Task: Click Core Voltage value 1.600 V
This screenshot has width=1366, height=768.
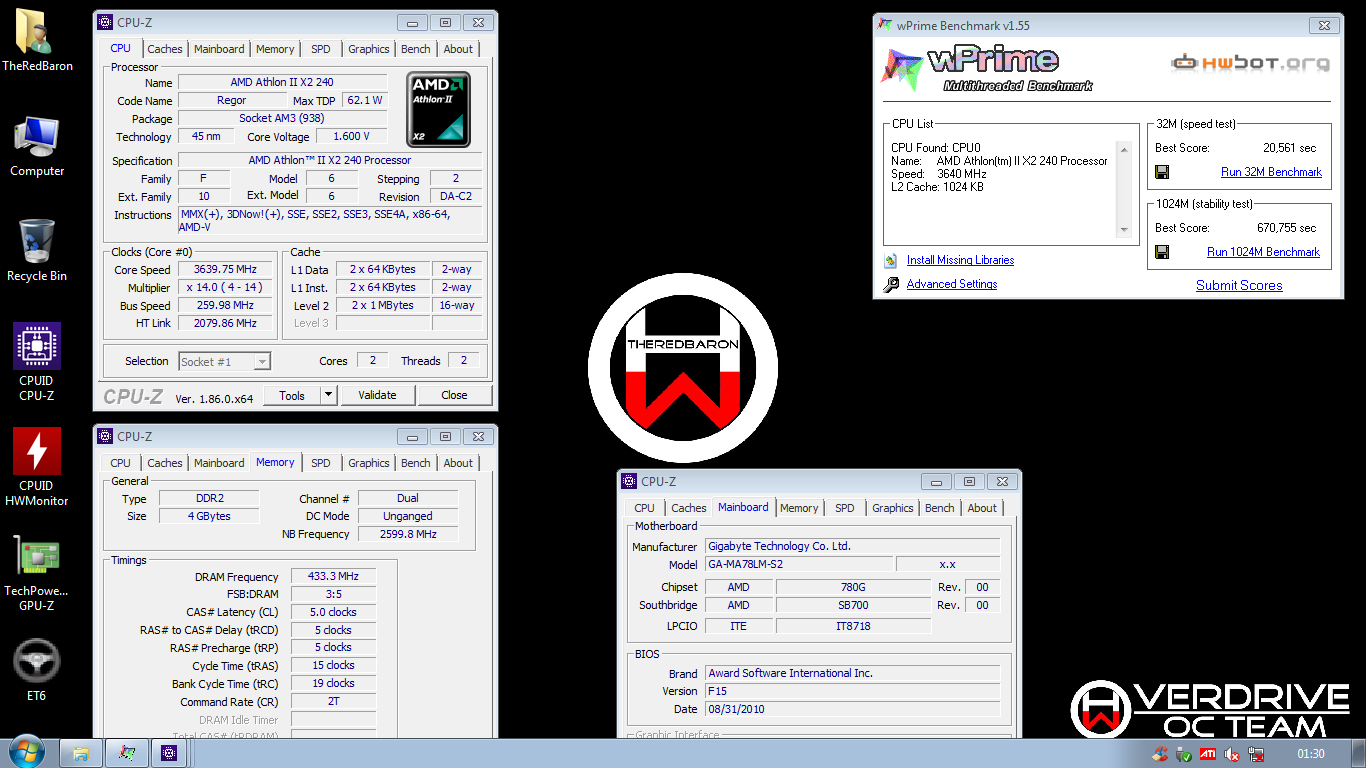Action: tap(351, 136)
